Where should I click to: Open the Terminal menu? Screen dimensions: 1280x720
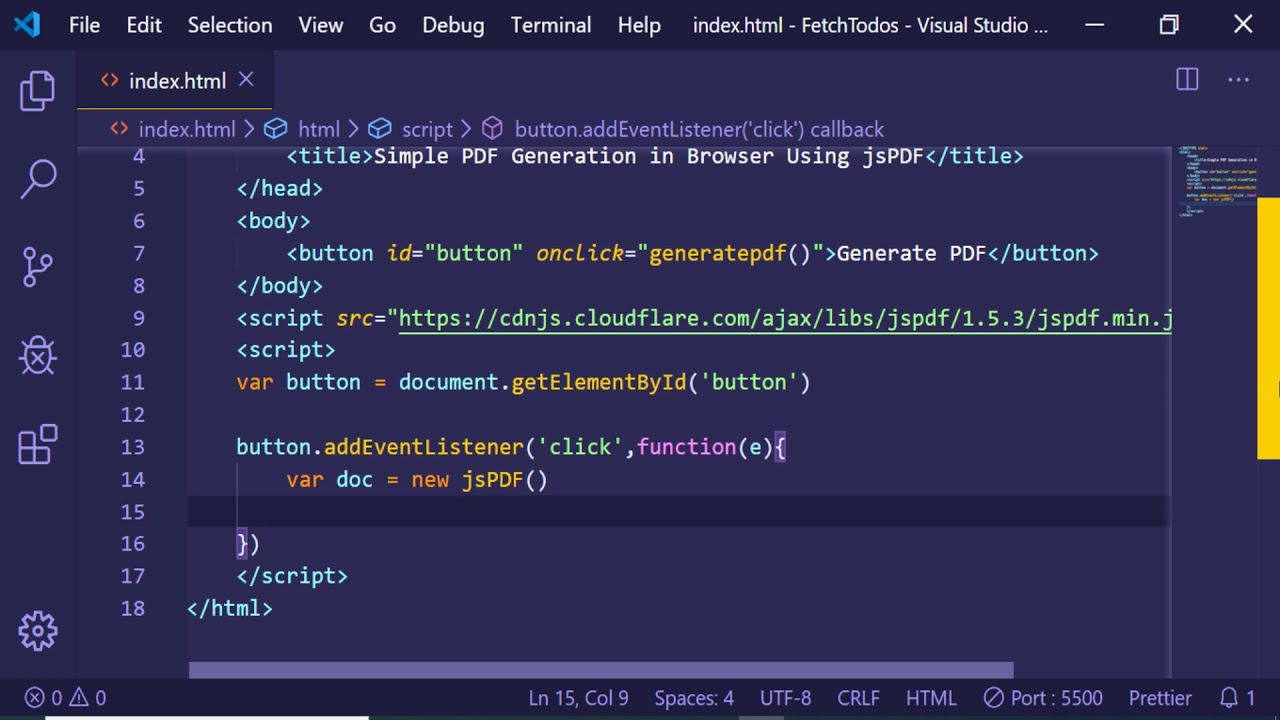pyautogui.click(x=550, y=25)
